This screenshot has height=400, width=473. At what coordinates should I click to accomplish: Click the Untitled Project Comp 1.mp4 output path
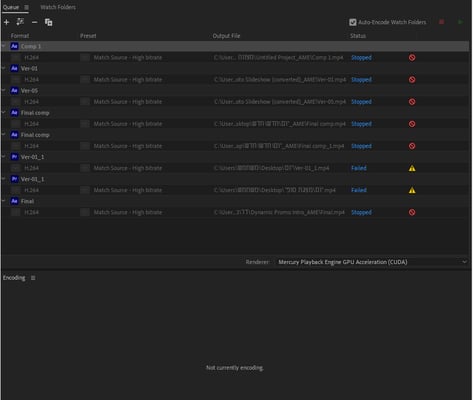coord(279,58)
